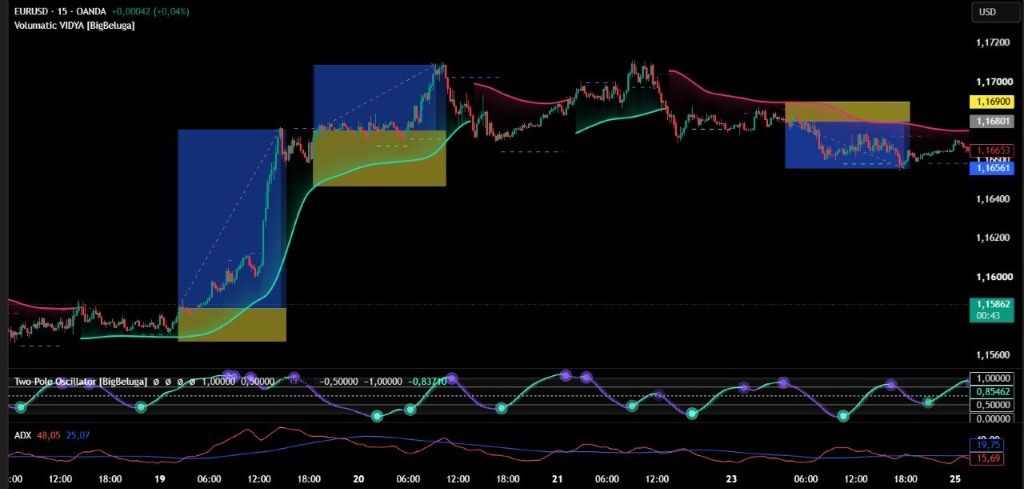1024x489 pixels.
Task: Click the yellow 1,16900 price label
Action: 991,102
